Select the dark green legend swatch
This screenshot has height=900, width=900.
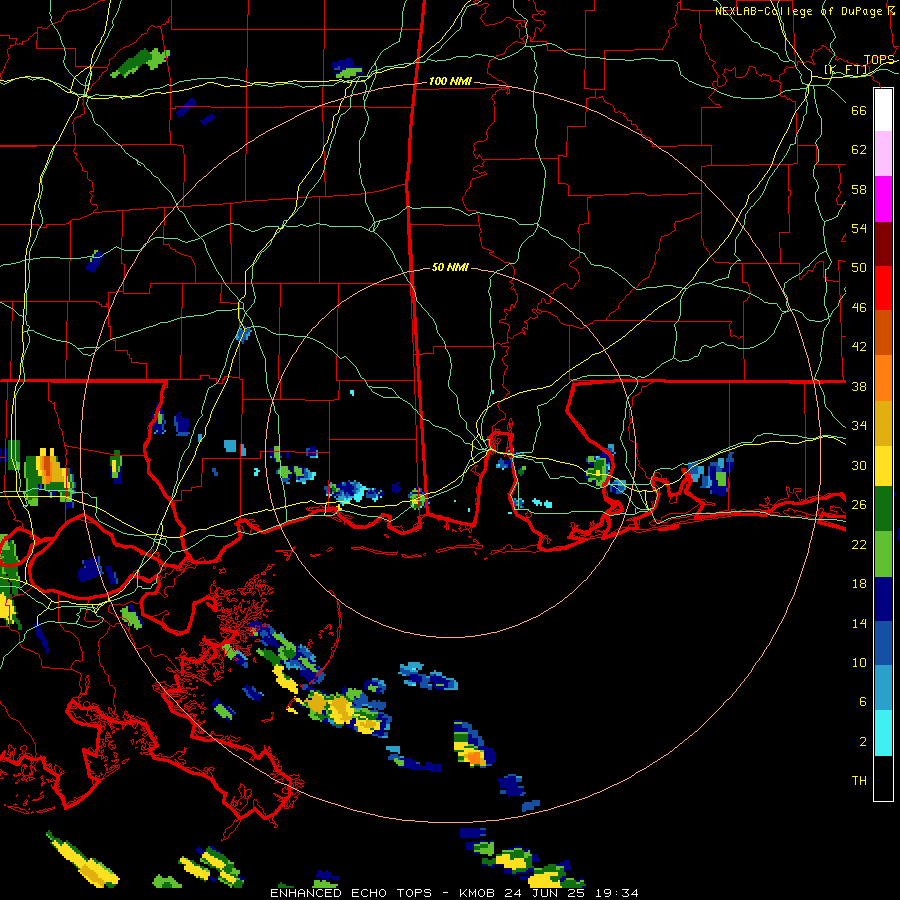[x=883, y=509]
